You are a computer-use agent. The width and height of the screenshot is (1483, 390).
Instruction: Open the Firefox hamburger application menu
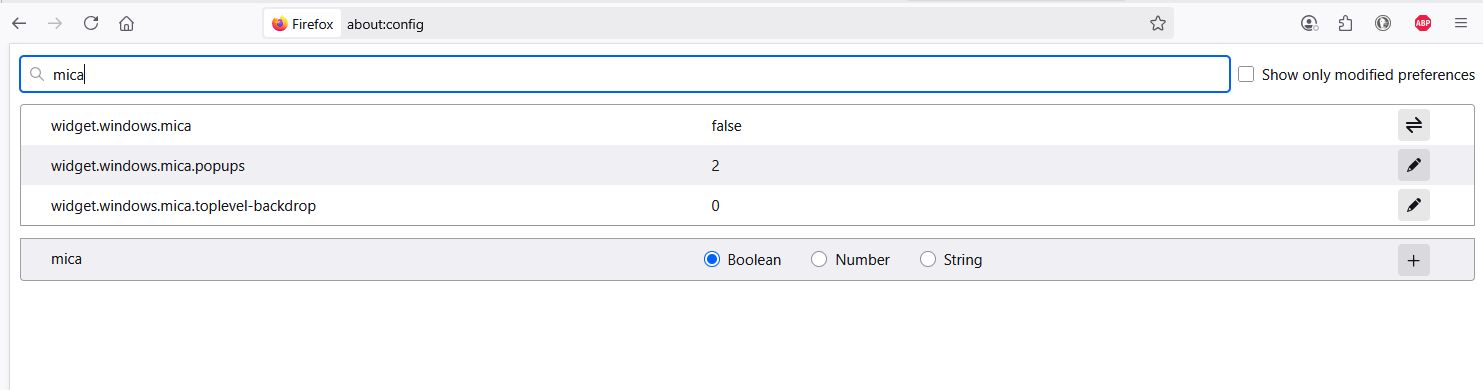click(x=1459, y=24)
